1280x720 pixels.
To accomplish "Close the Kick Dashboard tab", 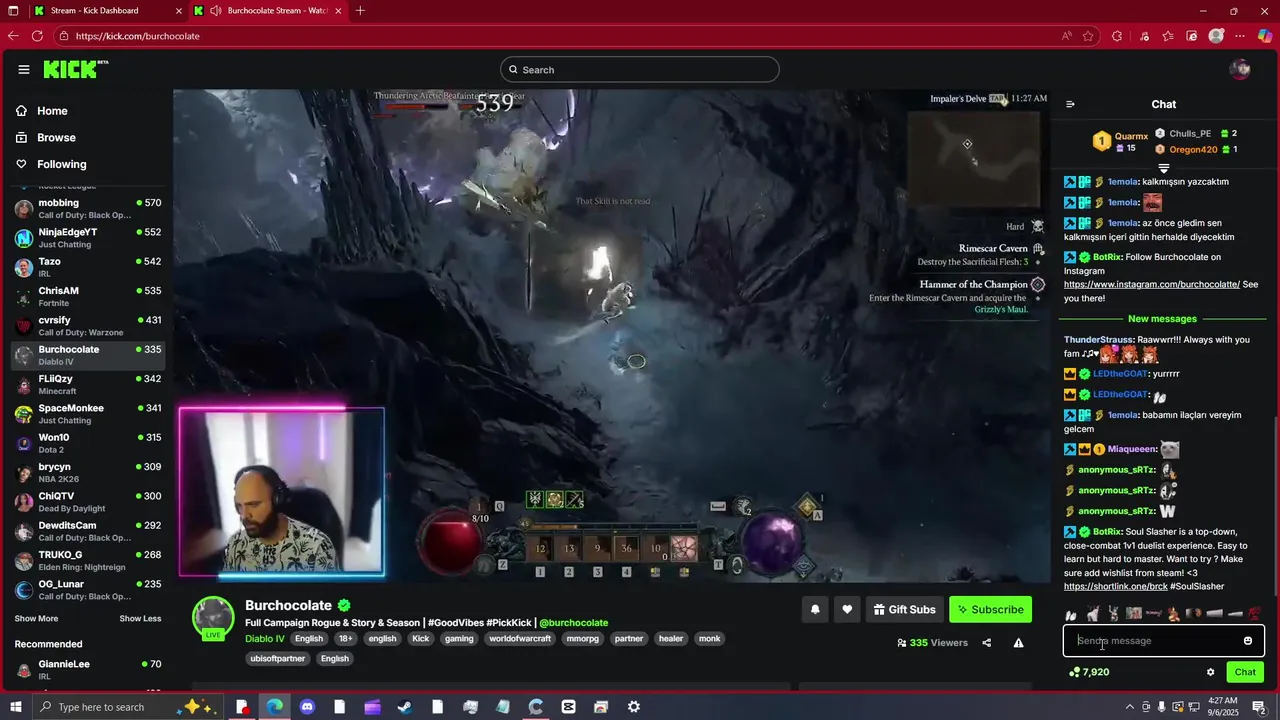I will point(179,11).
